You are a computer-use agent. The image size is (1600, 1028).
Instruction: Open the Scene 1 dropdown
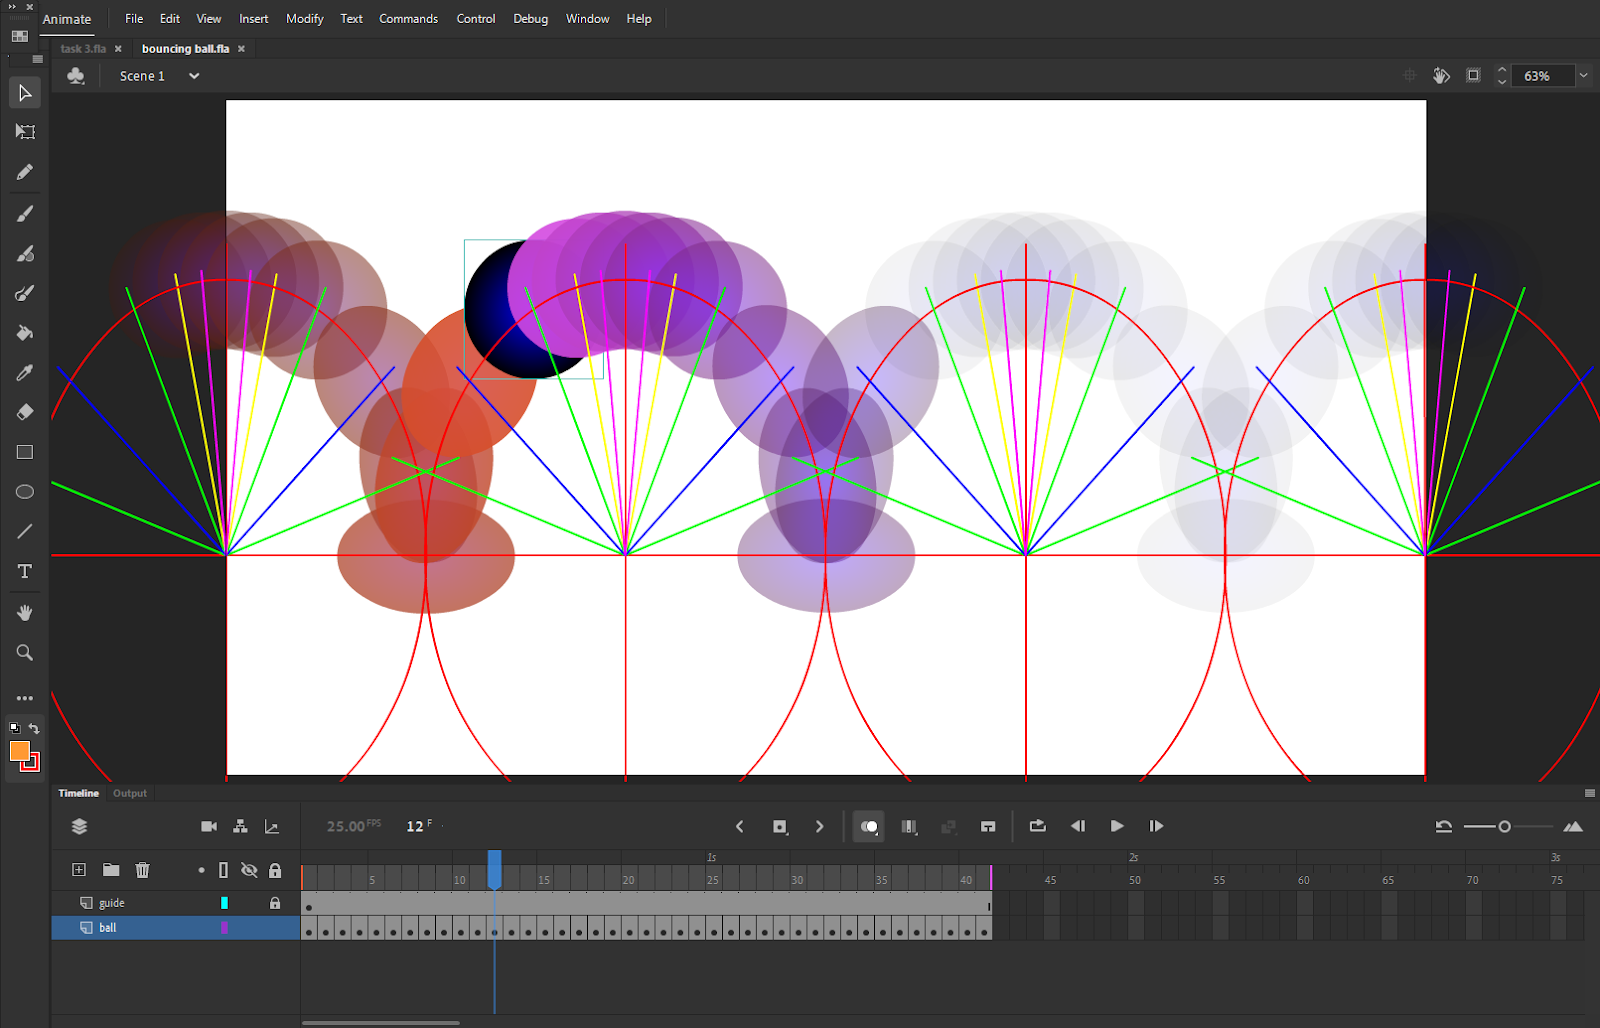point(194,76)
